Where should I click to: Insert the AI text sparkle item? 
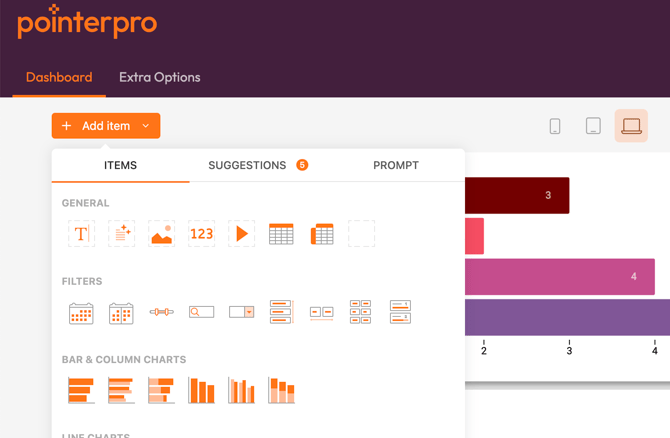(121, 233)
